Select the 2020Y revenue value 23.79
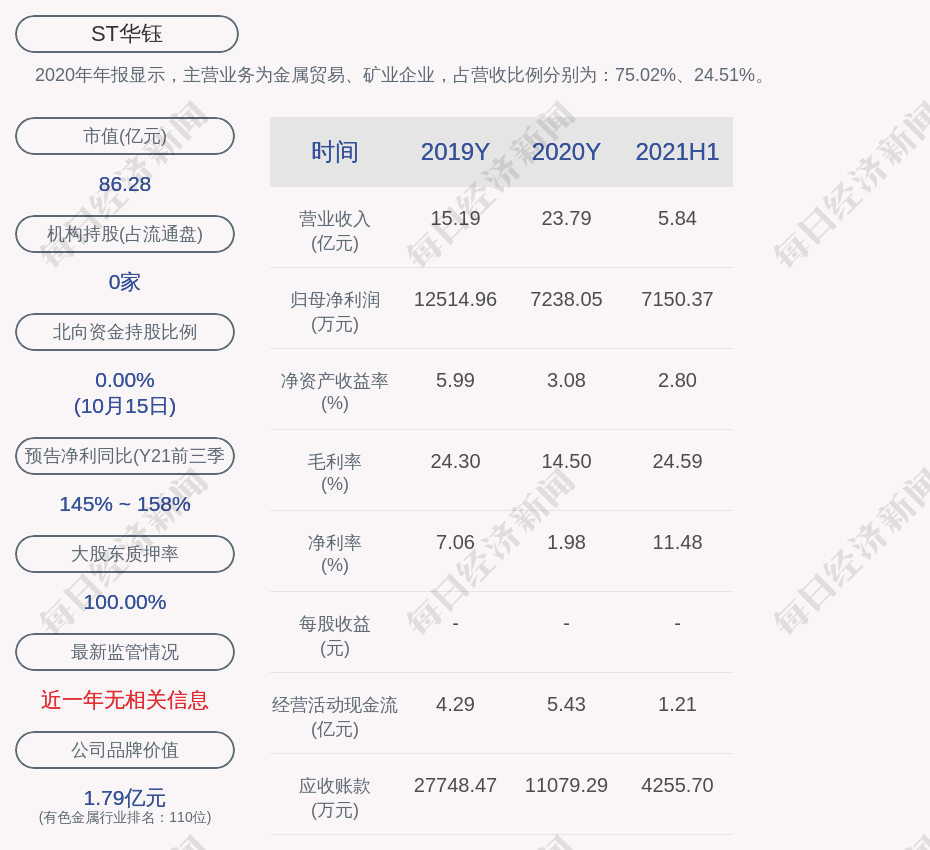The image size is (930, 850). (x=566, y=218)
